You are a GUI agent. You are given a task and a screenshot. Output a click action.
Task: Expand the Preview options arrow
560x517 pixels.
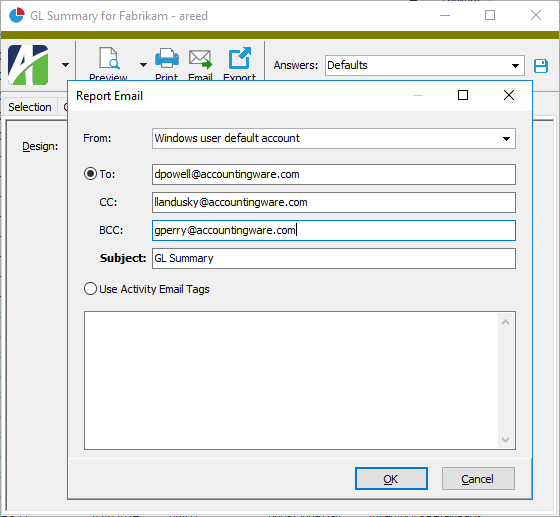(x=143, y=65)
